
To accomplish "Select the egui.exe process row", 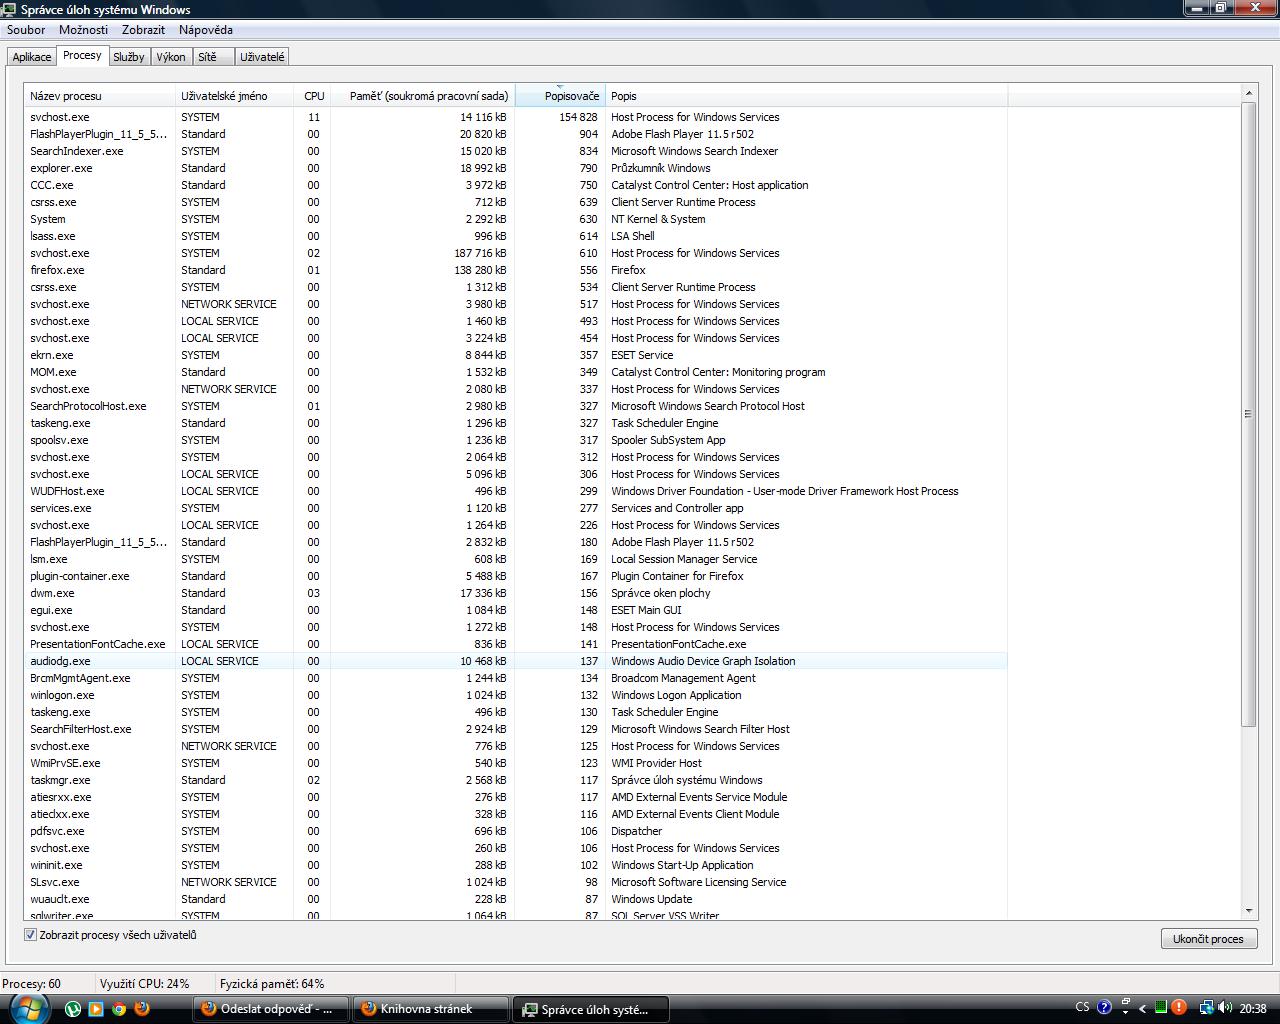I will (515, 610).
